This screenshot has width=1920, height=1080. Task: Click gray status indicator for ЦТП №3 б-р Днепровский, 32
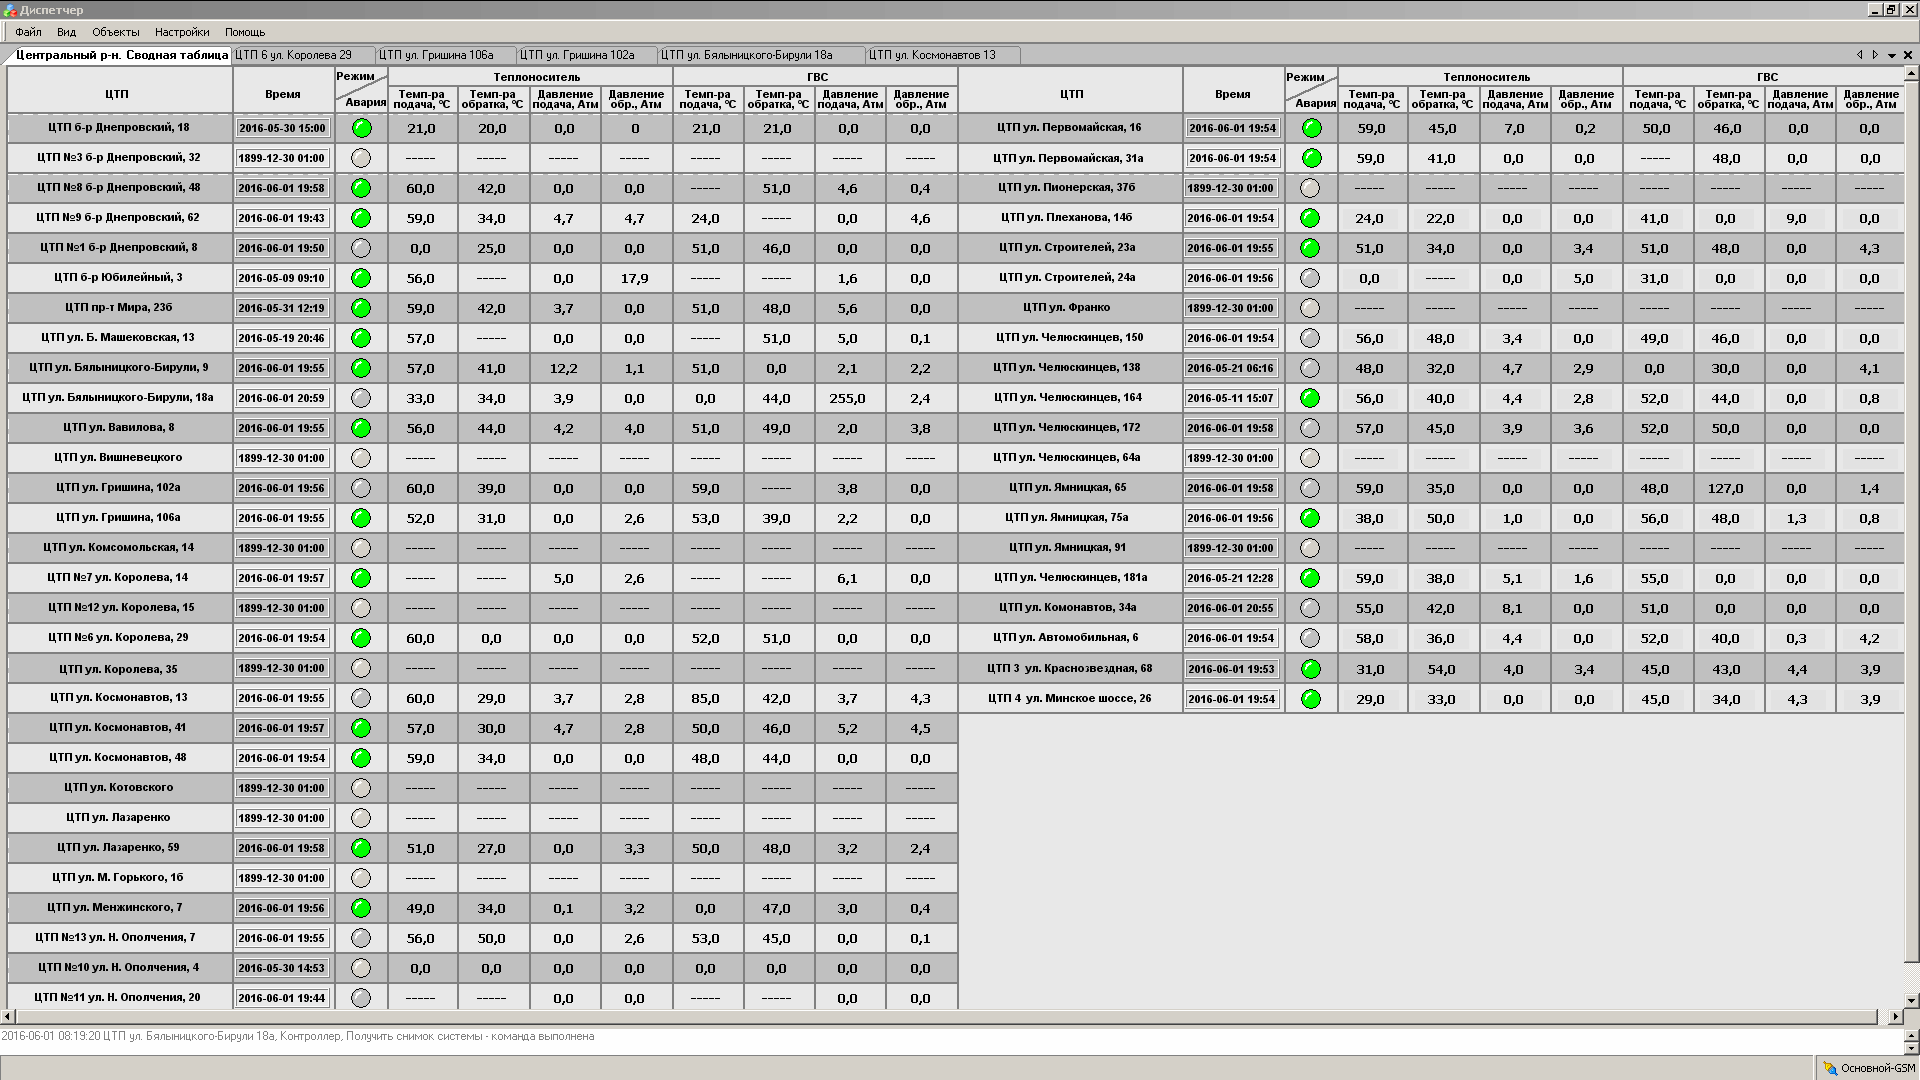(x=362, y=158)
